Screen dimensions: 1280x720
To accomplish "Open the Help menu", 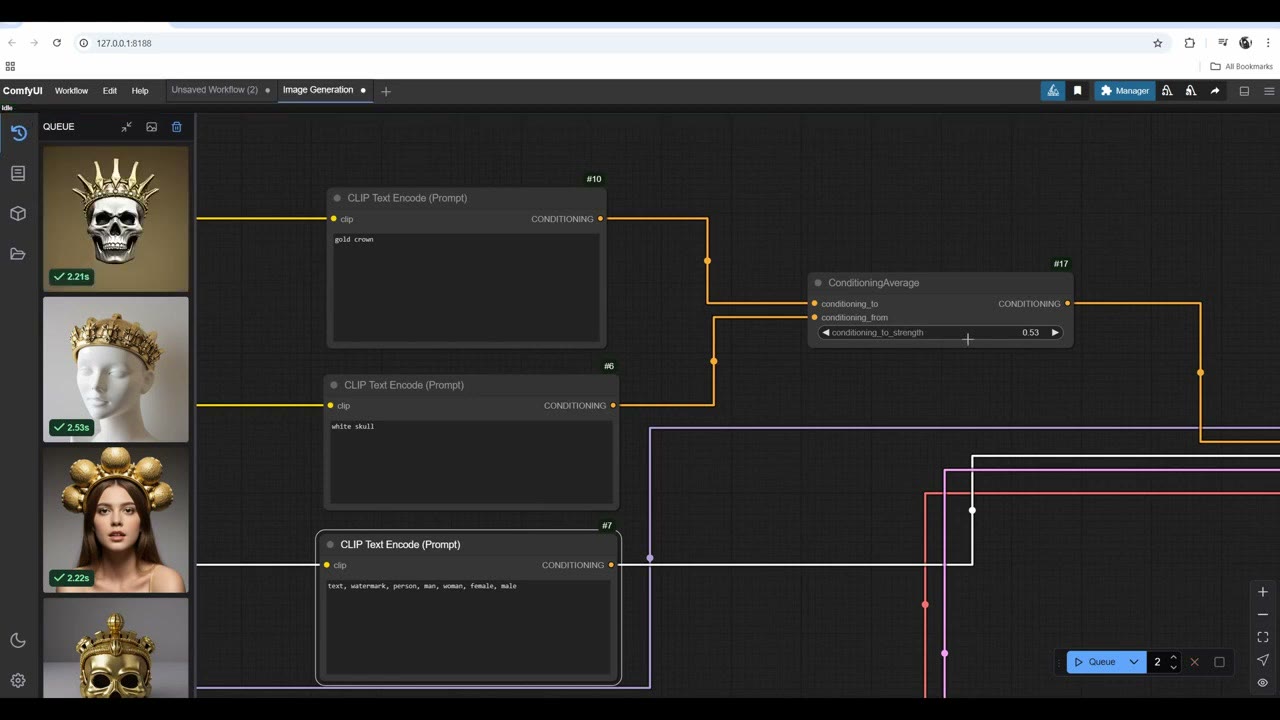I will coord(140,91).
